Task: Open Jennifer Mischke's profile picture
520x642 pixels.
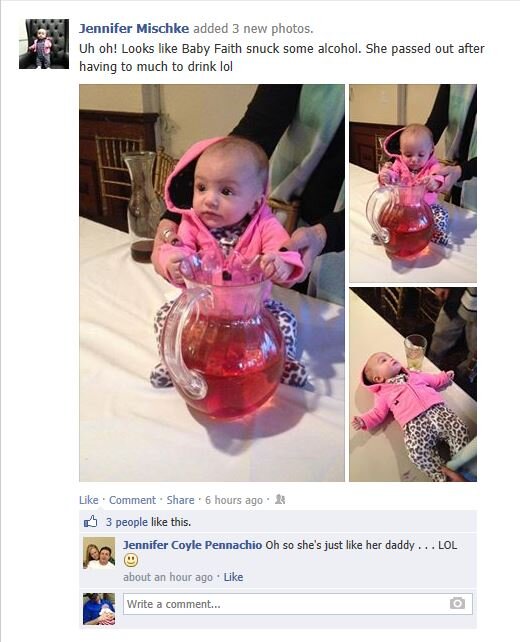Action: (x=44, y=44)
